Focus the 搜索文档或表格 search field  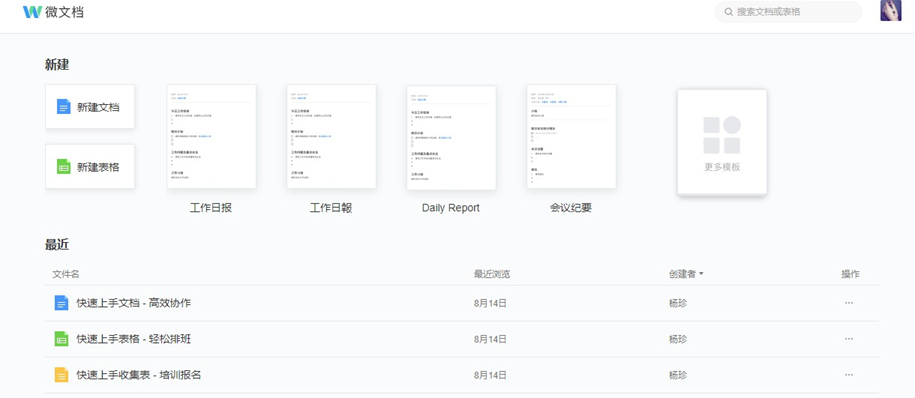pyautogui.click(x=788, y=12)
